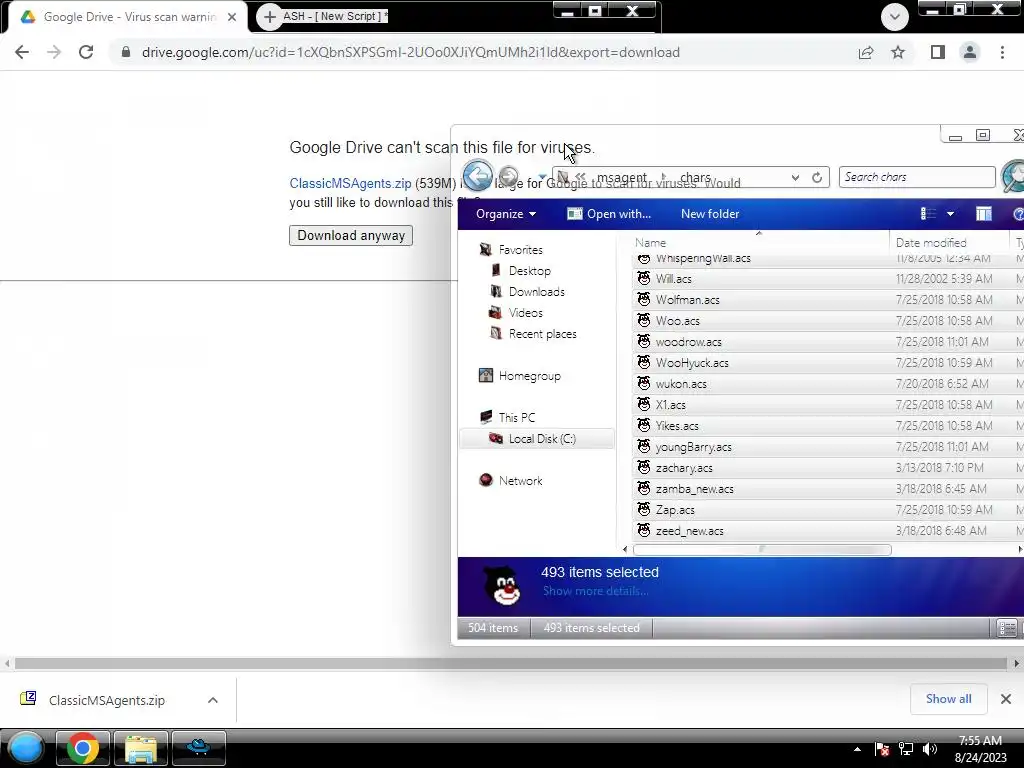Viewport: 1024px width, 768px height.
Task: Open Chrome three-dot menu
Action: (1002, 52)
